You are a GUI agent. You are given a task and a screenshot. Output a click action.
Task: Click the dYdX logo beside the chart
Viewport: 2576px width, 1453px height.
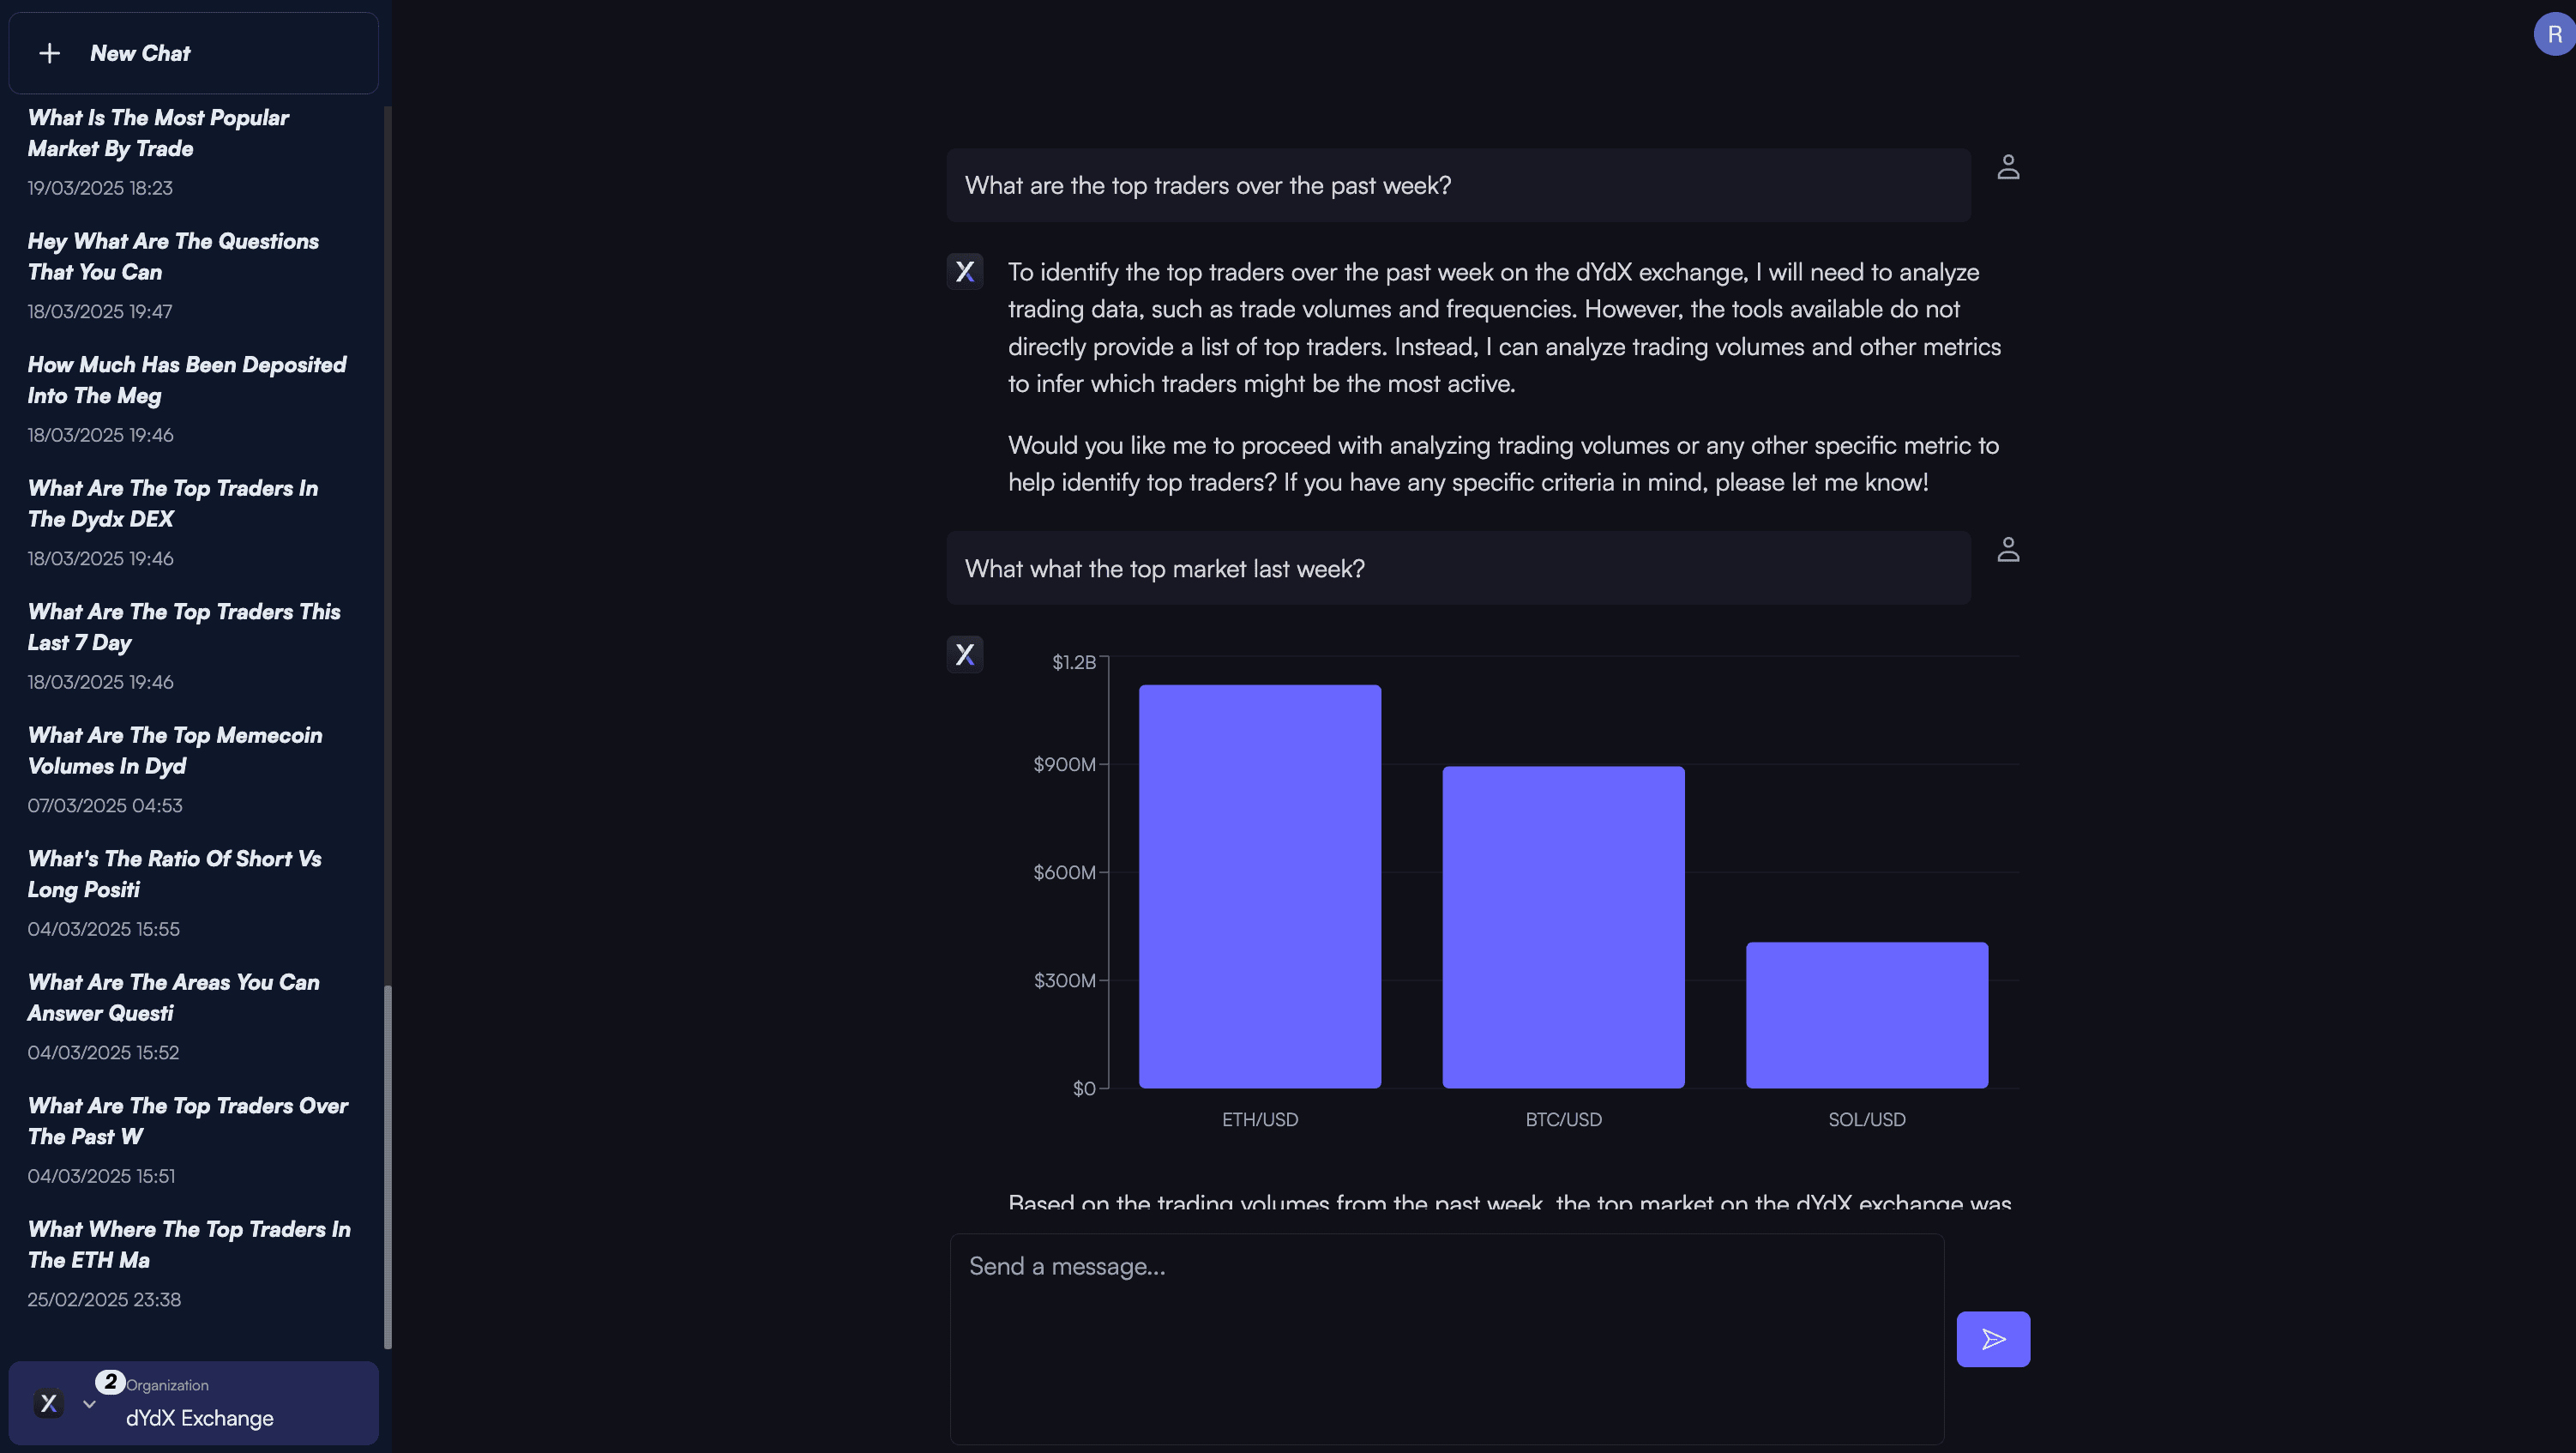[965, 655]
